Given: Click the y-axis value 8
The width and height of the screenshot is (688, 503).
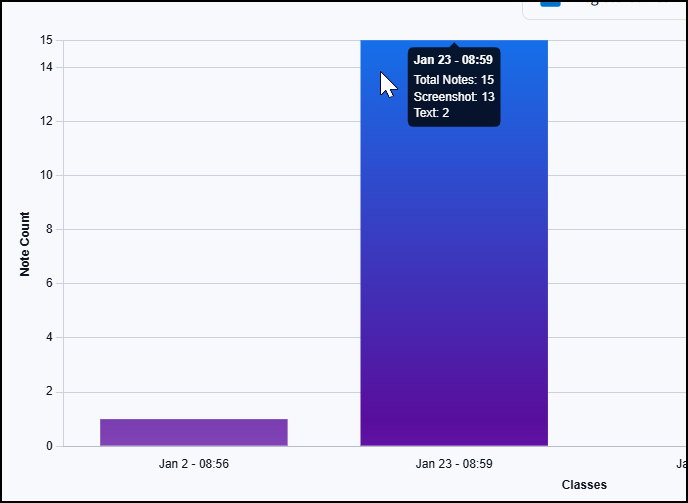Looking at the screenshot, I should point(49,229).
